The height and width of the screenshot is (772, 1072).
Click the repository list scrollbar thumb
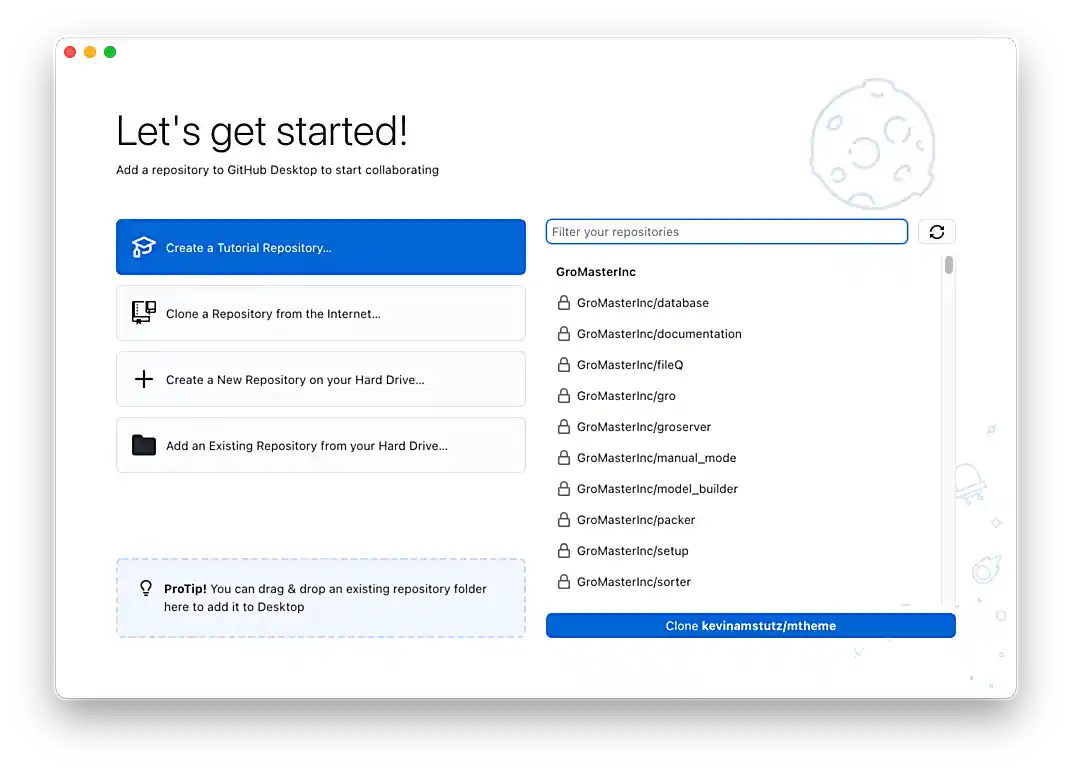948,265
